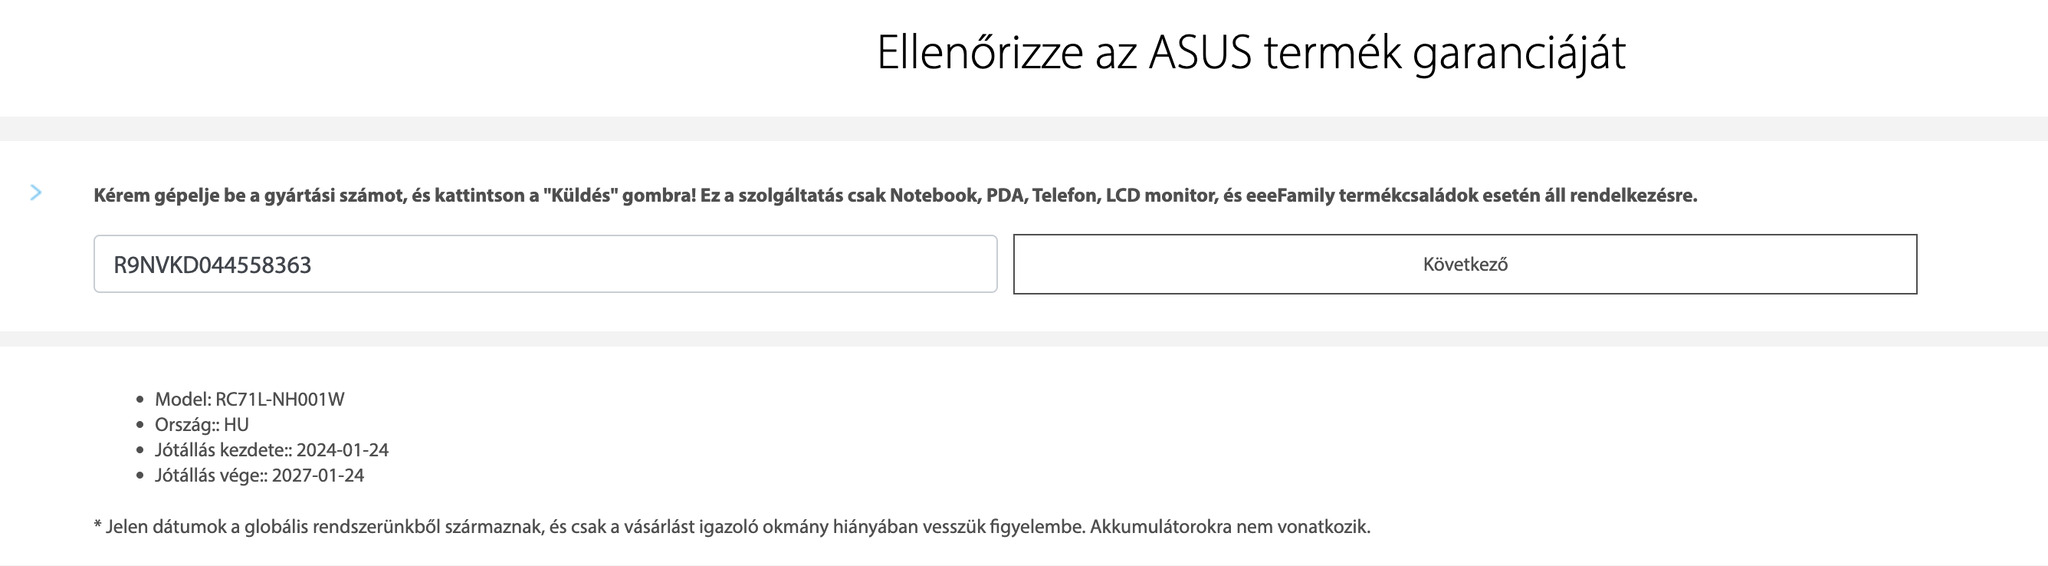The width and height of the screenshot is (2048, 566).
Task: Click the "Model:" label in the results
Action: coord(183,399)
